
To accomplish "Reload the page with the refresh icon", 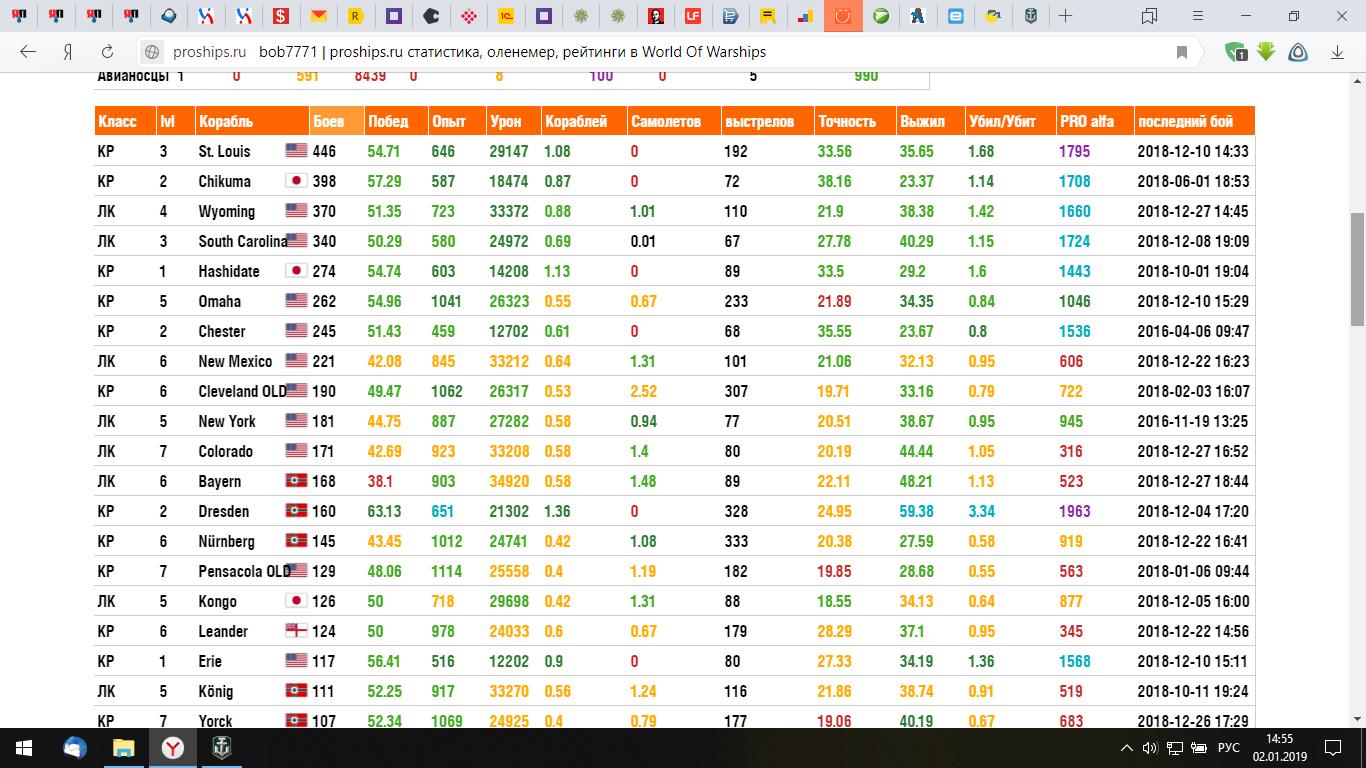I will point(107,52).
